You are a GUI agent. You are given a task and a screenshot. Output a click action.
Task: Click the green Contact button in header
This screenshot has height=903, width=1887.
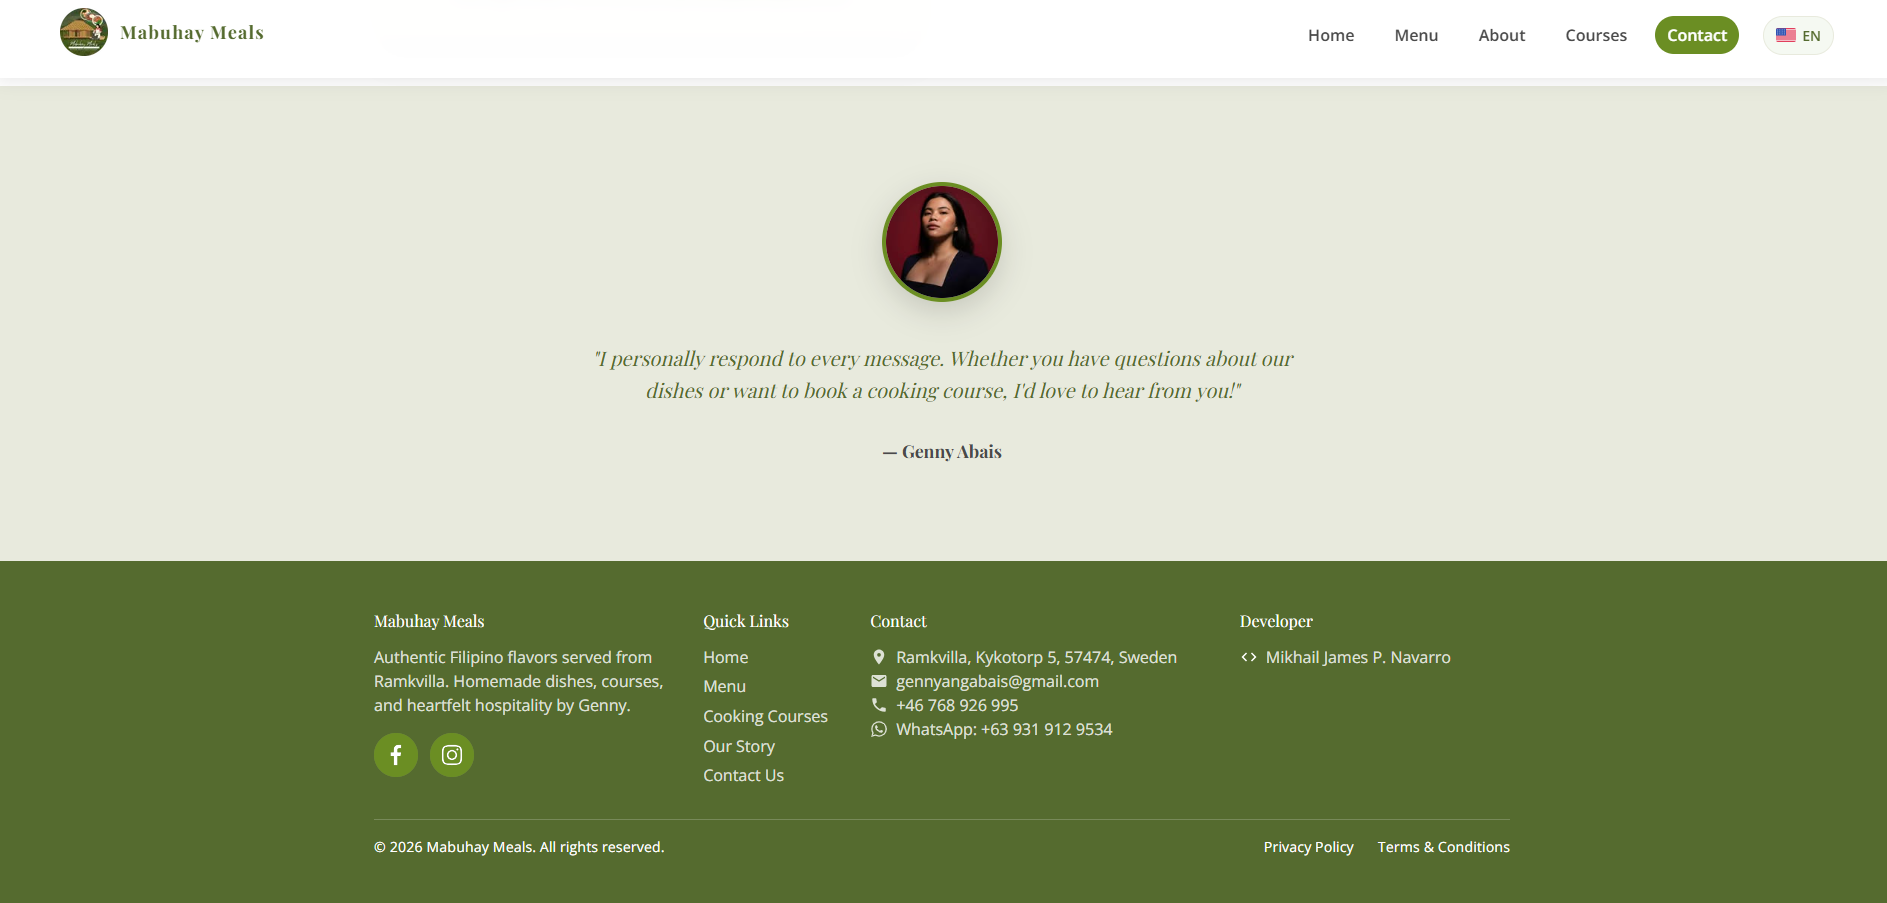[x=1697, y=35]
